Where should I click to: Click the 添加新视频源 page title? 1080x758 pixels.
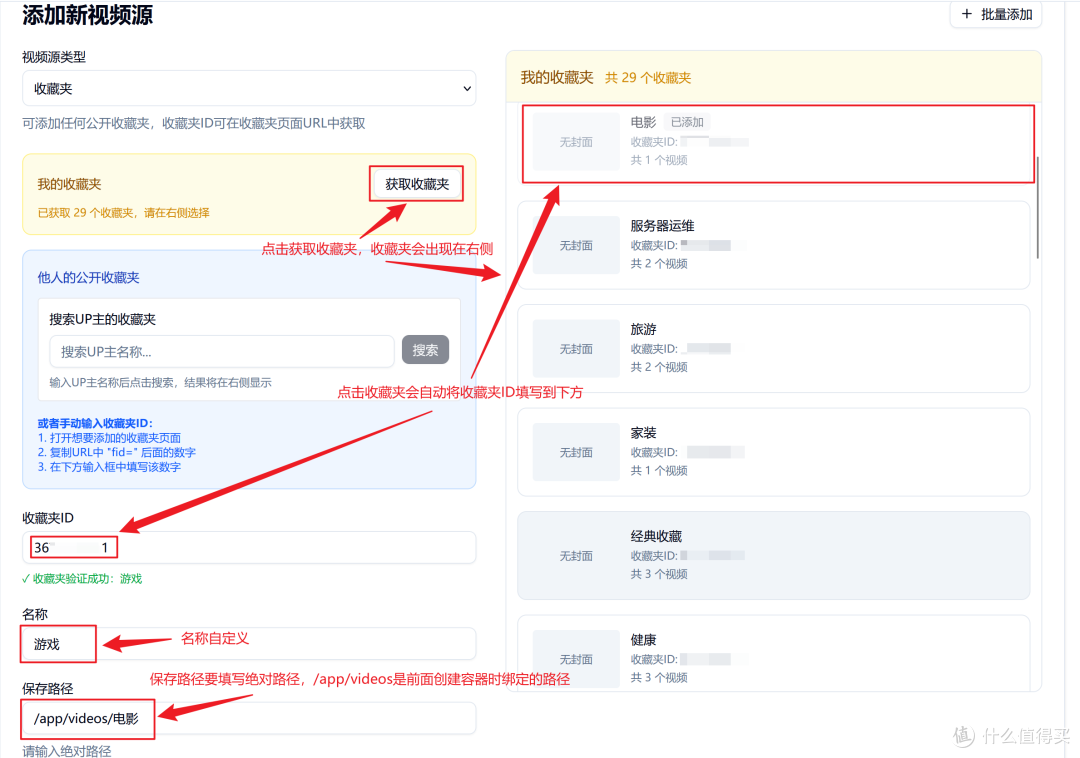click(x=87, y=14)
